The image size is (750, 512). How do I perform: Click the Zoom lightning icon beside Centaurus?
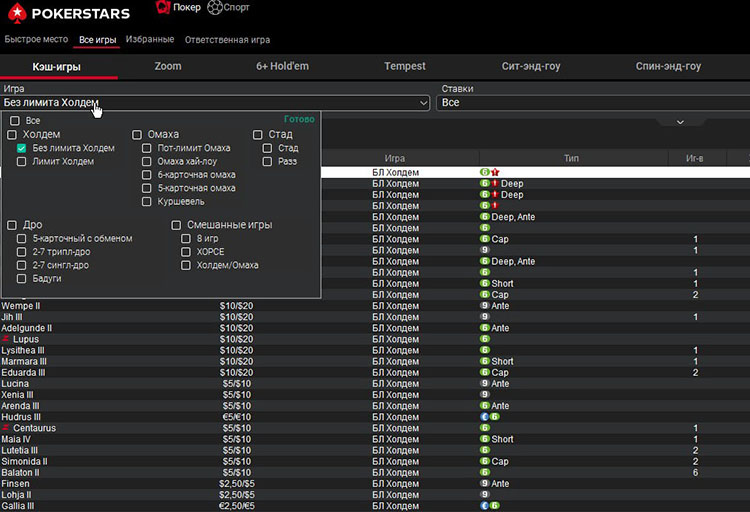[6, 428]
